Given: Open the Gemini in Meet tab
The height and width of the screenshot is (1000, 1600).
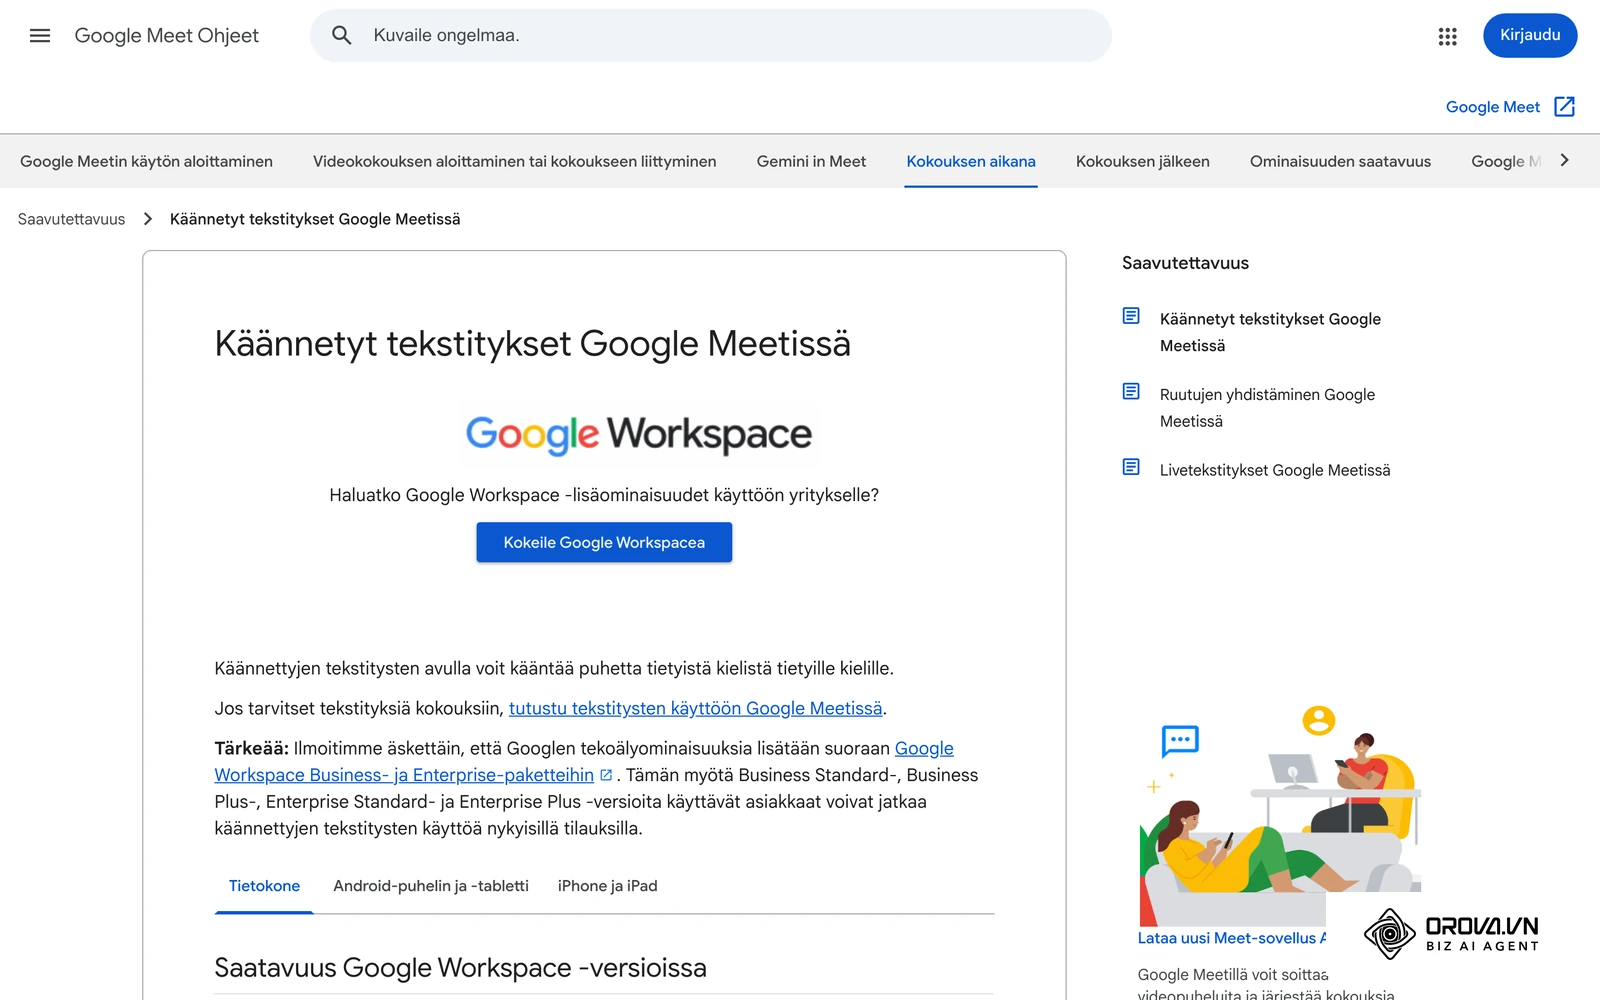Looking at the screenshot, I should pyautogui.click(x=811, y=161).
